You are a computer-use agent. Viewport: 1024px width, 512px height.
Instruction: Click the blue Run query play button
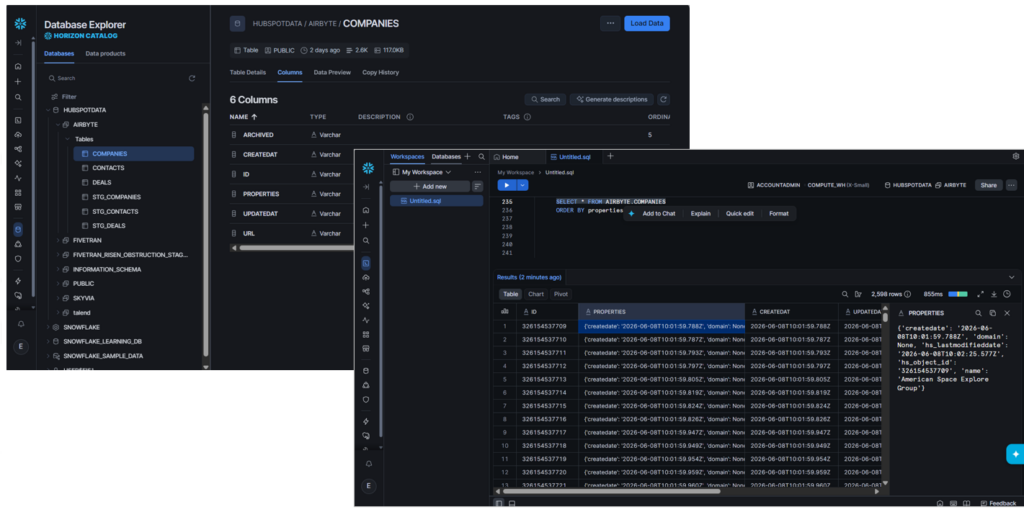(507, 185)
